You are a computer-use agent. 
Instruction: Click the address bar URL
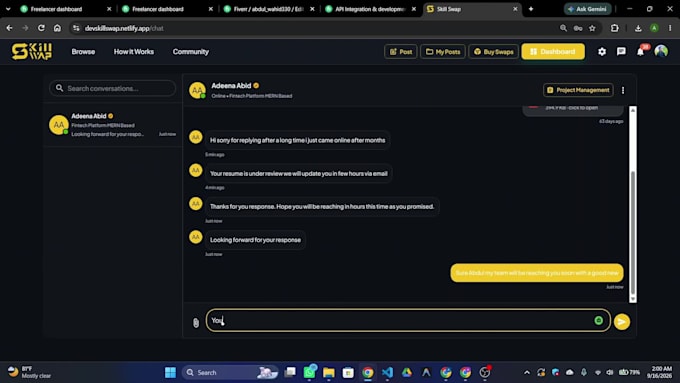tap(124, 28)
